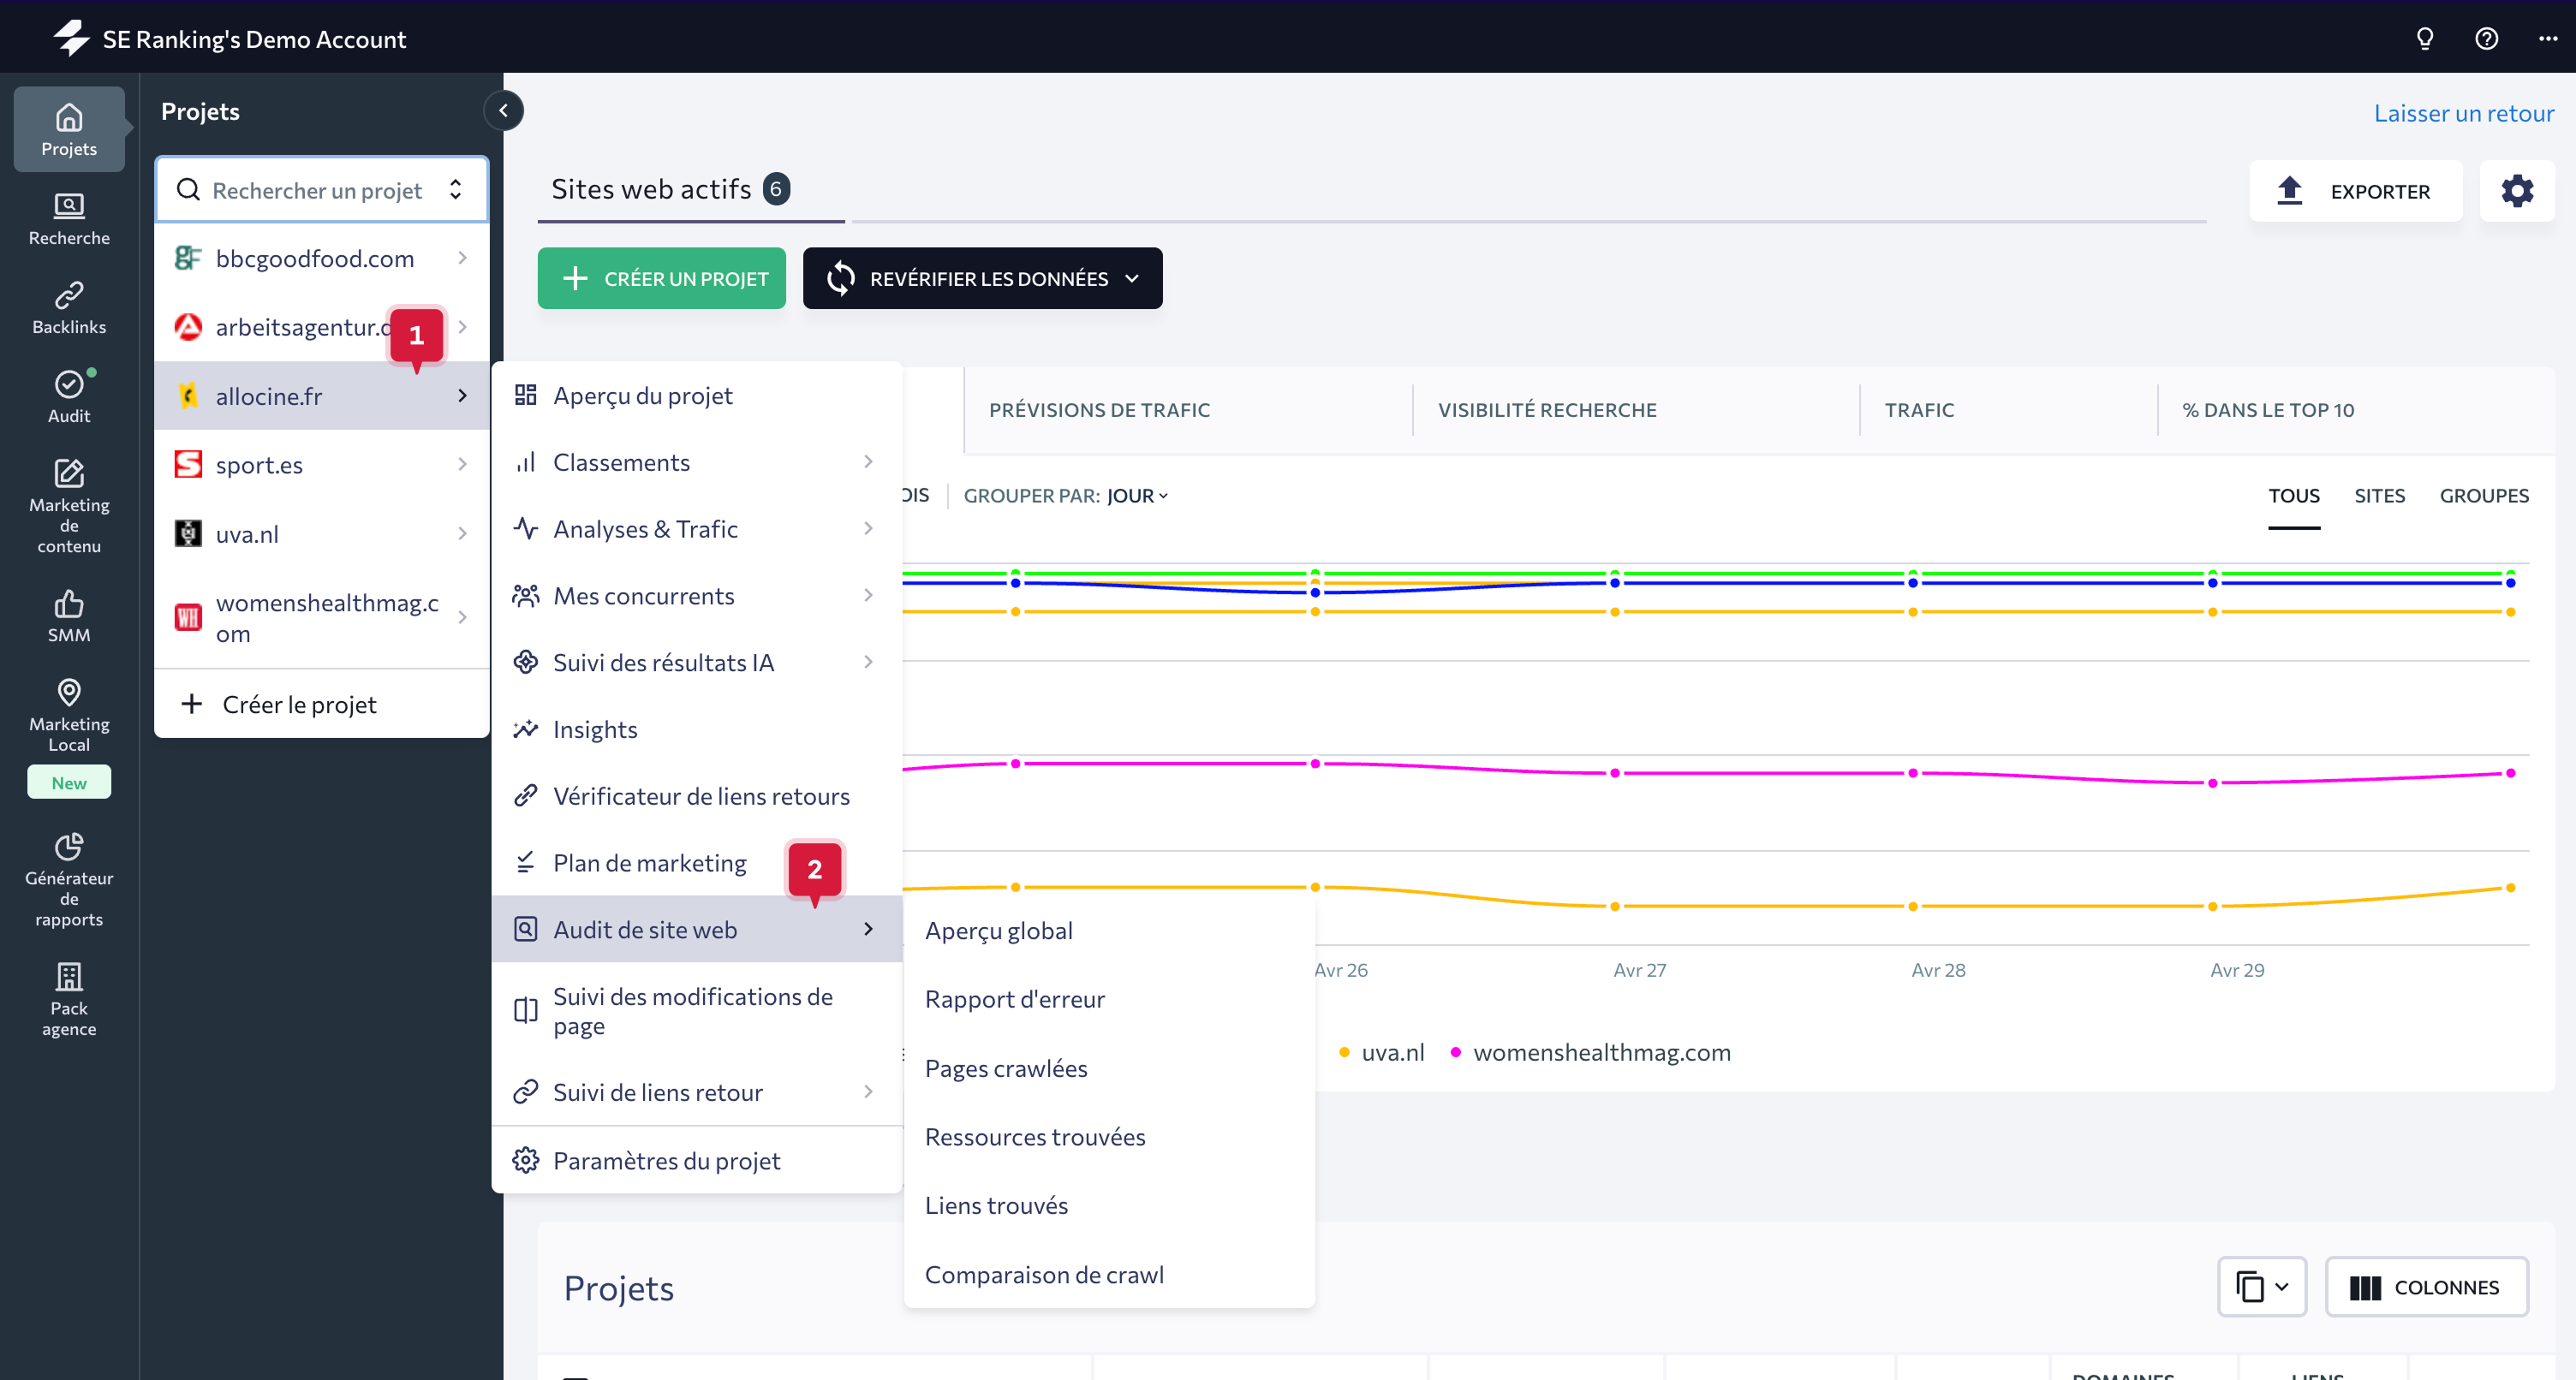Click the Insights sparkline icon
Screen dimensions: 2576x1380
point(525,729)
